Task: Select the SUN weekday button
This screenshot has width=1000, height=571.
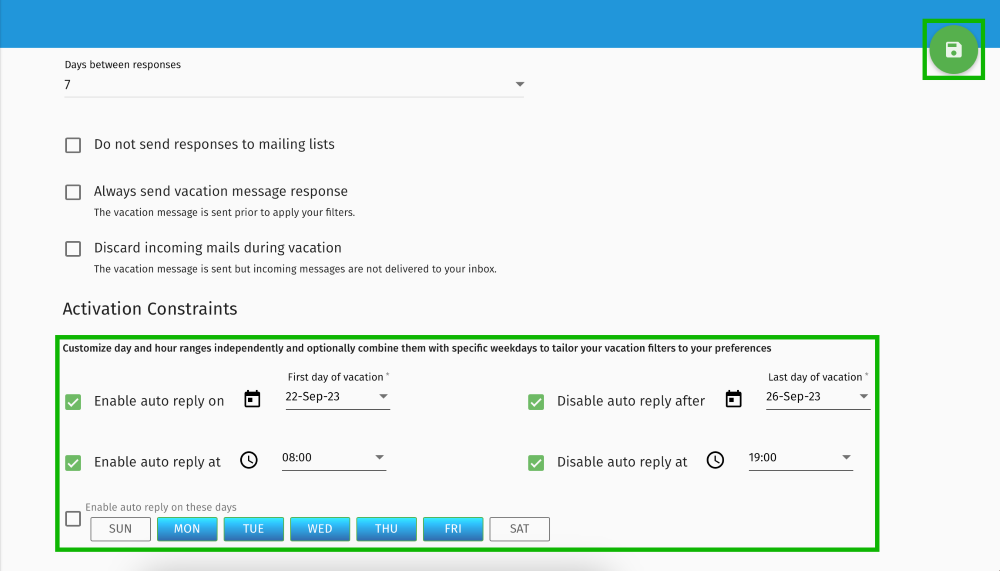Action: tap(120, 529)
